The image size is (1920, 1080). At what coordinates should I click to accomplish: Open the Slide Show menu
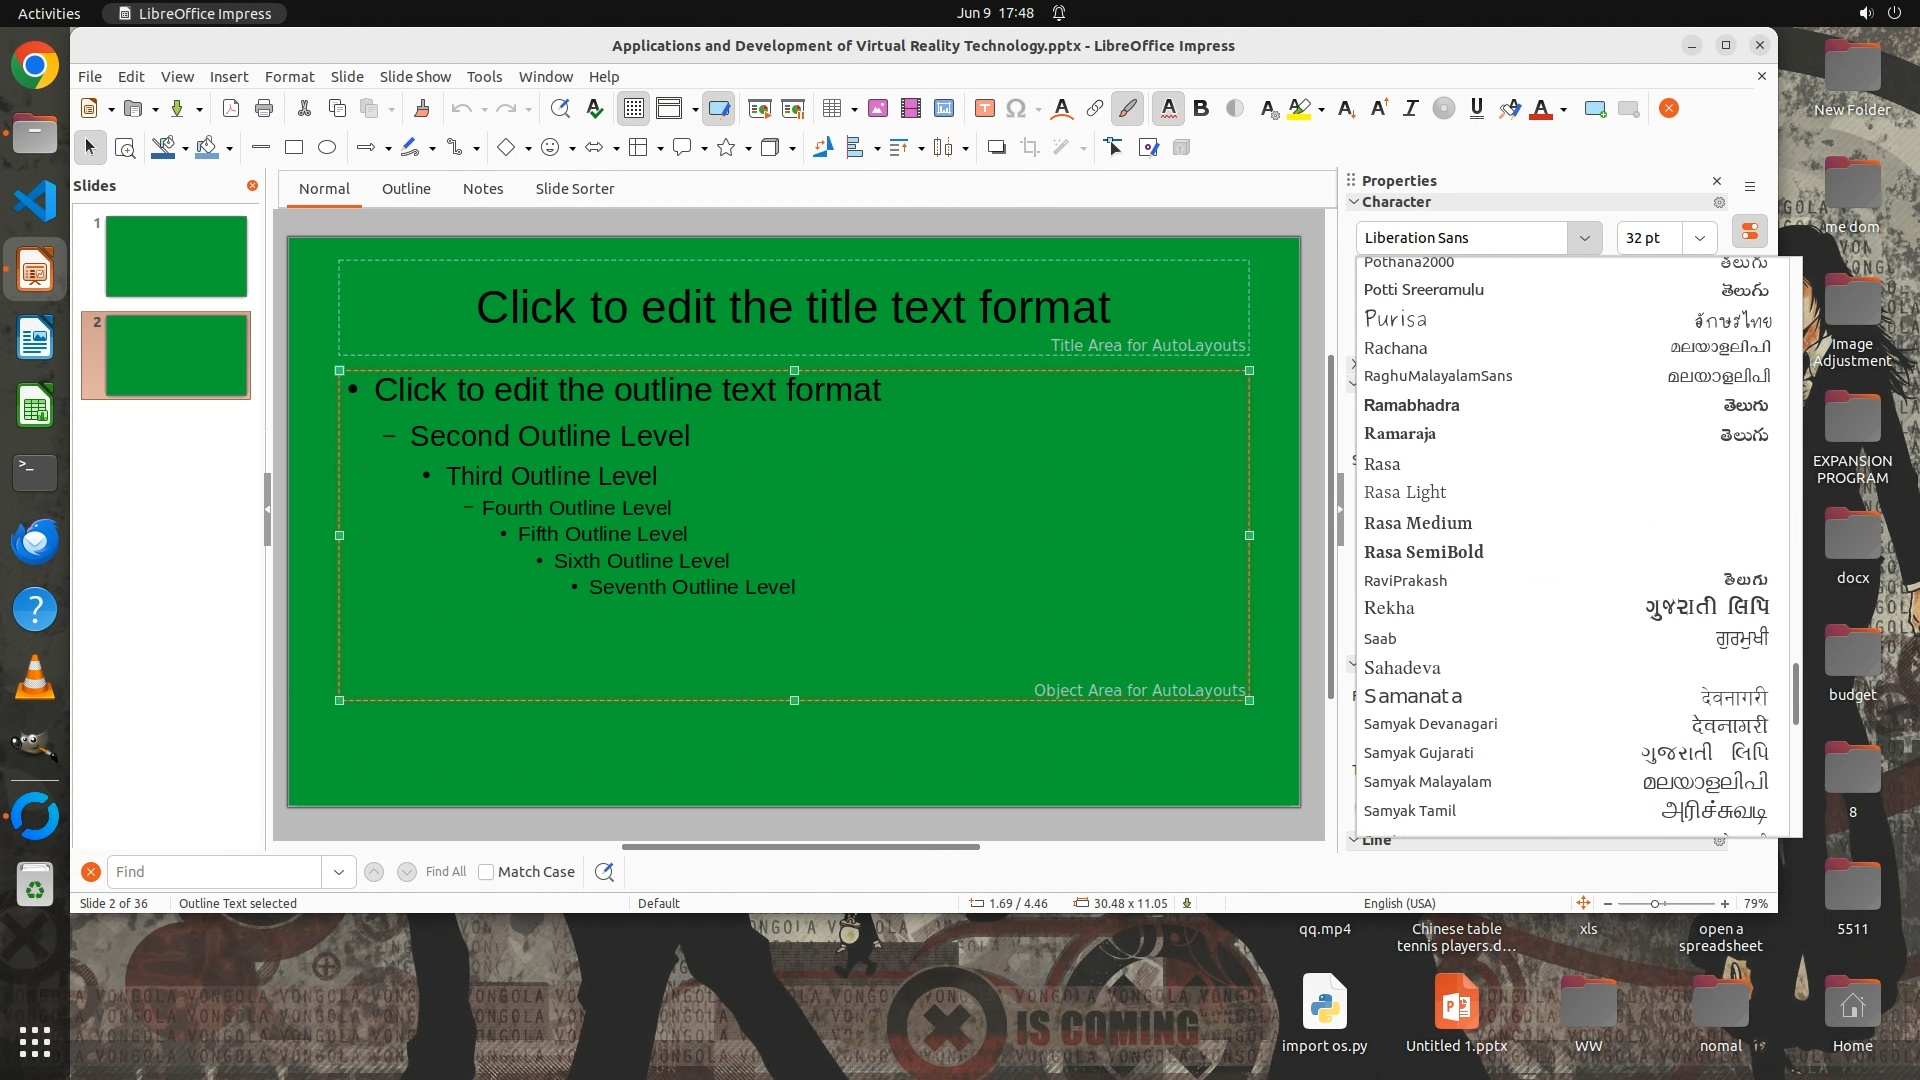point(415,77)
